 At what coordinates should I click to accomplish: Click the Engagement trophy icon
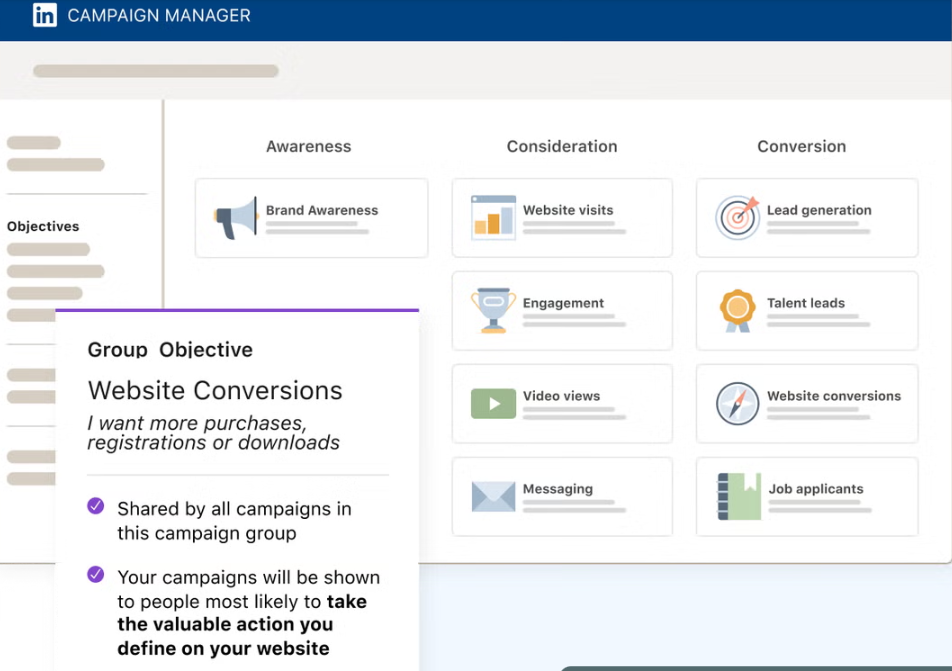click(x=493, y=310)
